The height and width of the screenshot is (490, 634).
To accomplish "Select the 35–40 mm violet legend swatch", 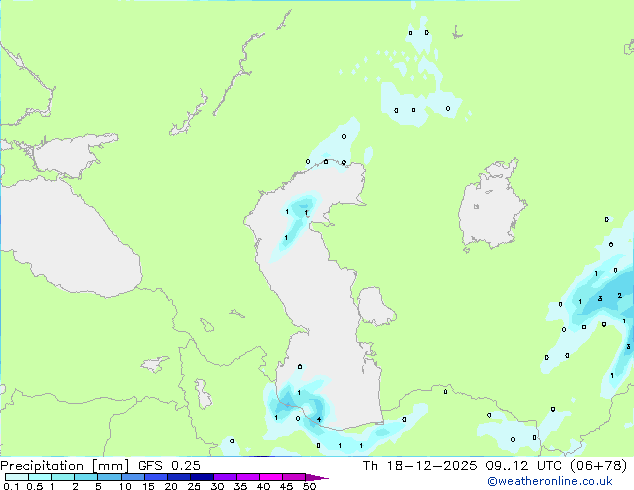I will point(248,477).
